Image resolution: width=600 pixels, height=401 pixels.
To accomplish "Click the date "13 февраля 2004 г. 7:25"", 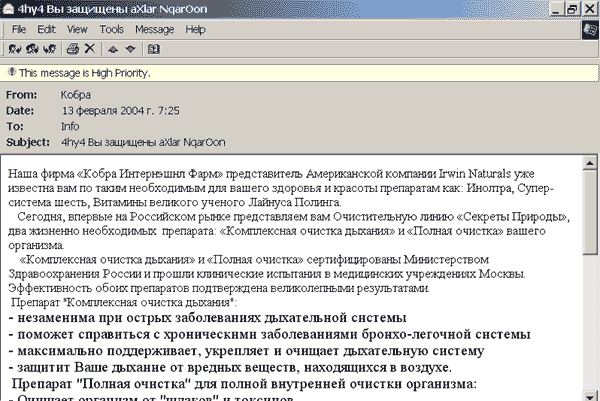I will 120,111.
